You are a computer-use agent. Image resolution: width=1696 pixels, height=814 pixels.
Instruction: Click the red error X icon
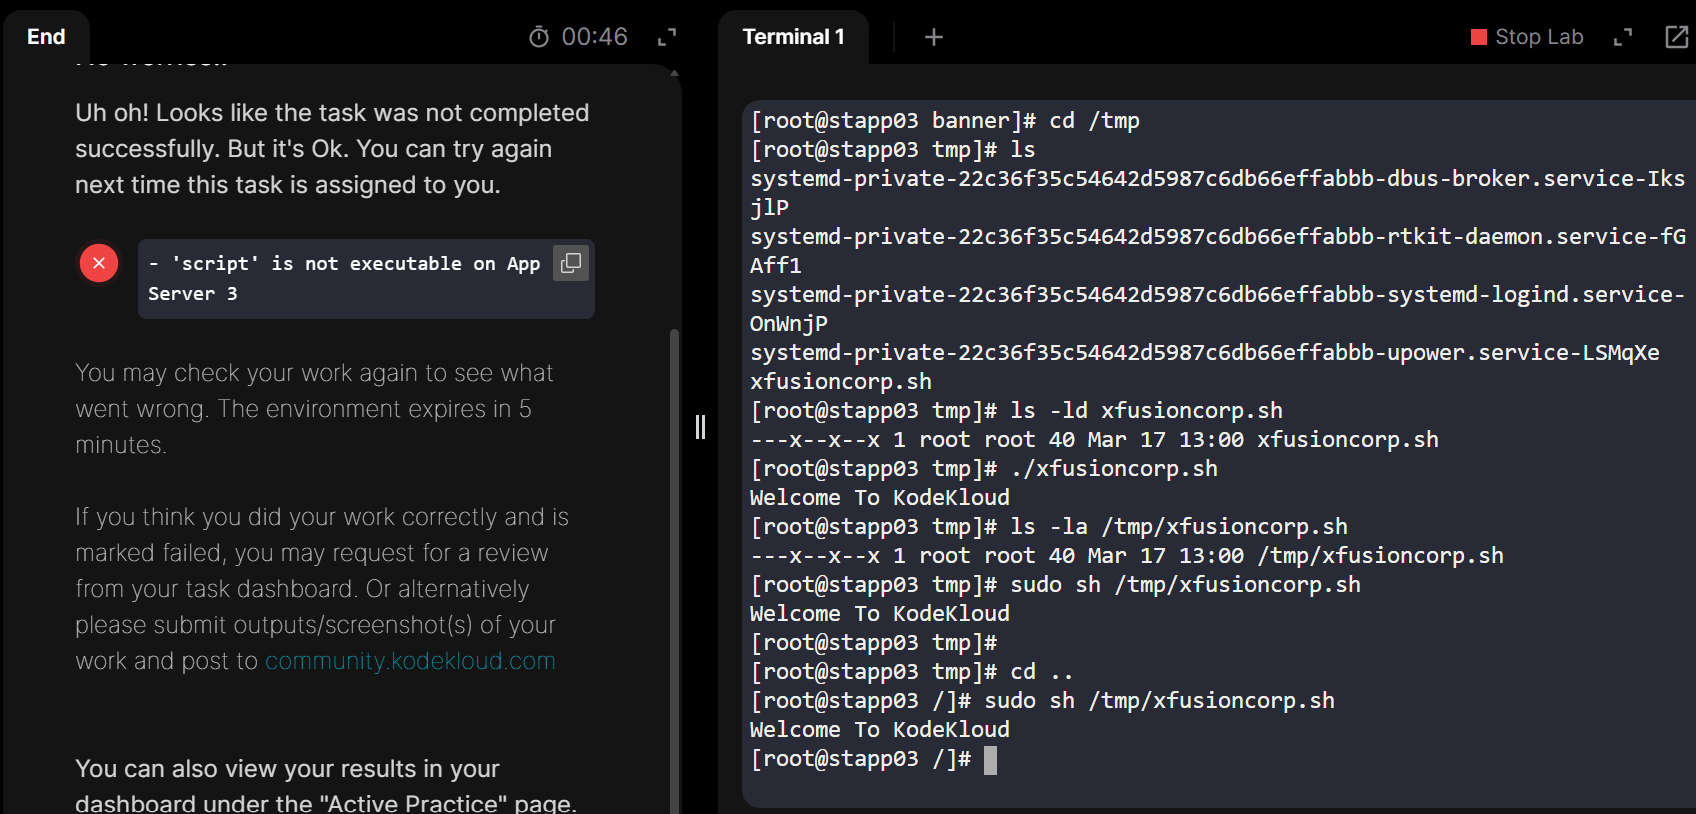pyautogui.click(x=99, y=263)
